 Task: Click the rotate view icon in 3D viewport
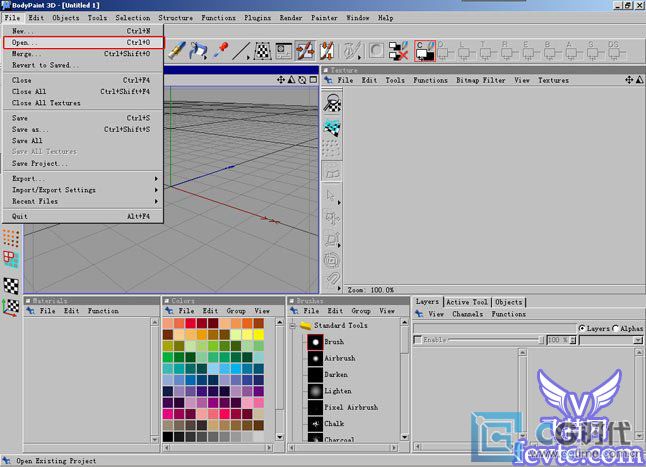302,80
